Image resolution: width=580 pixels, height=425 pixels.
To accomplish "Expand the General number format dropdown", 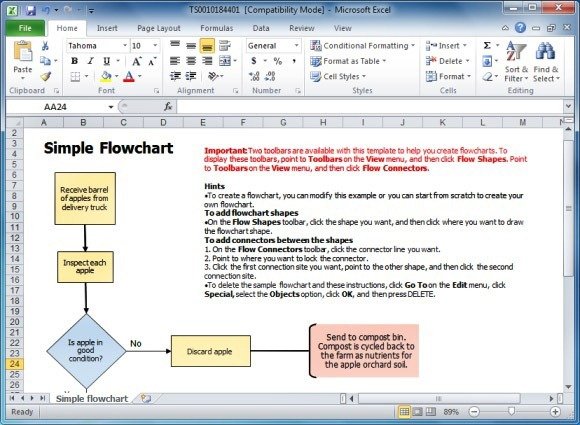I will pos(296,45).
